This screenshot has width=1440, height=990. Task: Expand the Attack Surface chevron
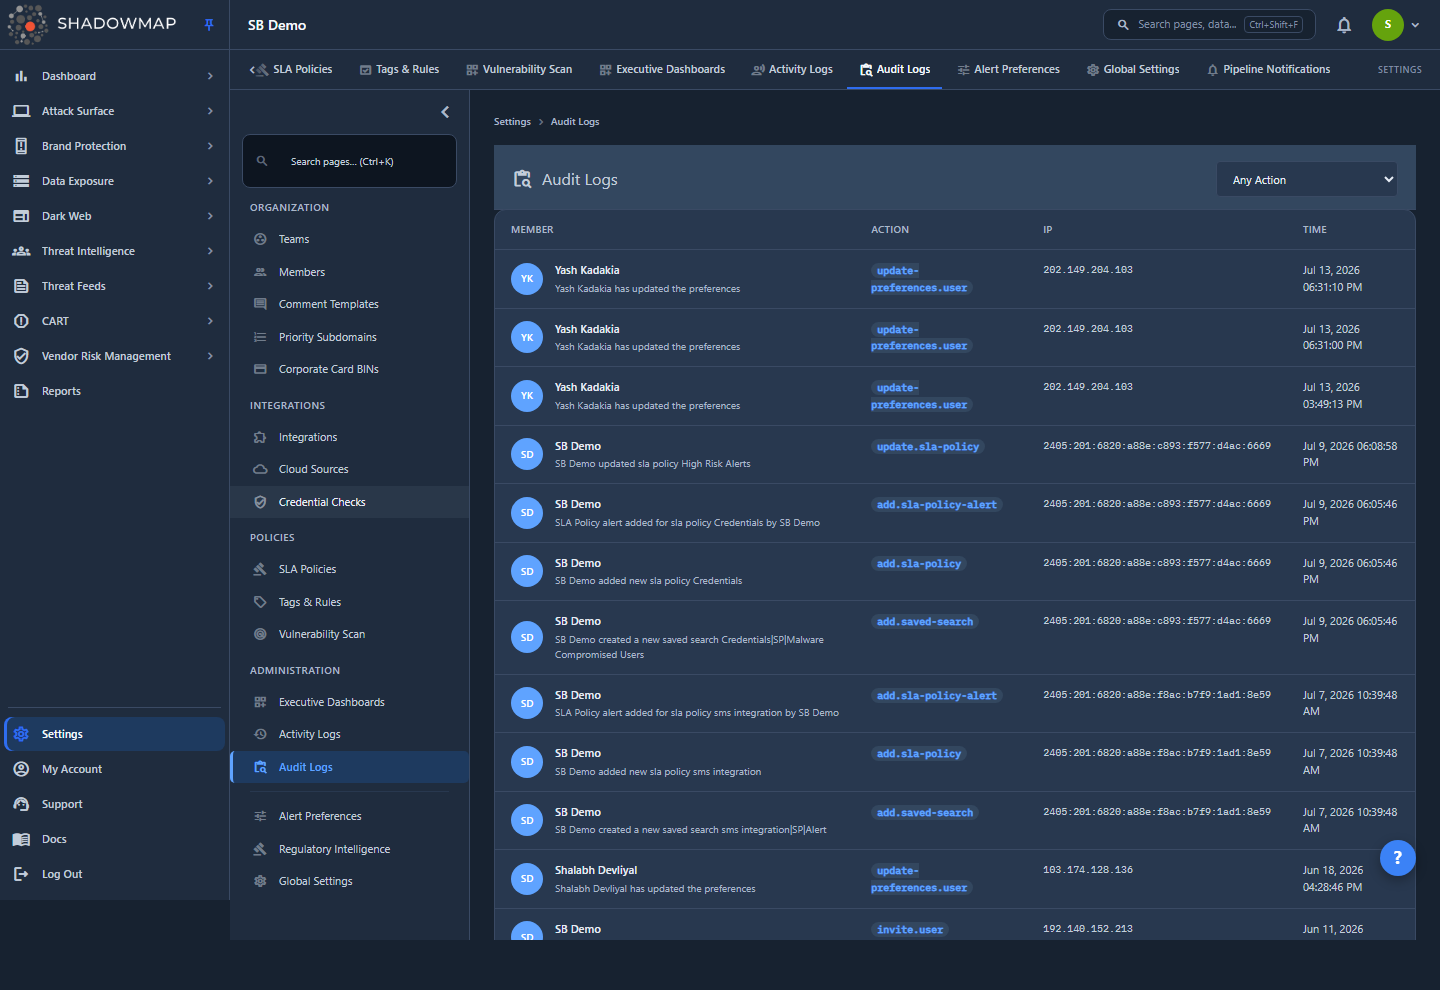(210, 111)
